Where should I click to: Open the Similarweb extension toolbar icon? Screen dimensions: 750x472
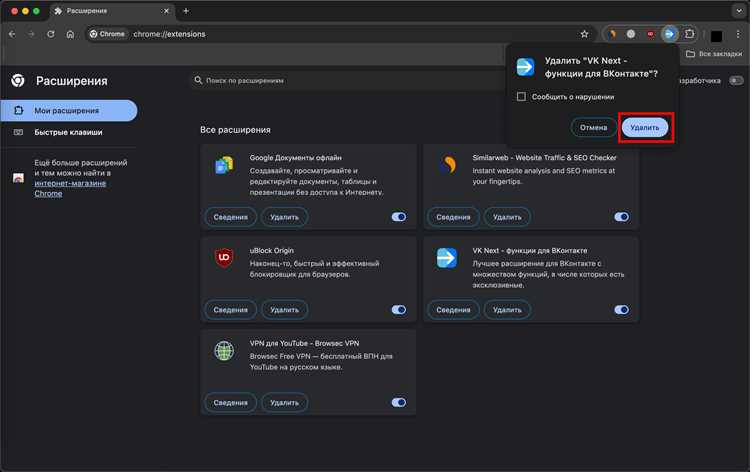coord(612,34)
